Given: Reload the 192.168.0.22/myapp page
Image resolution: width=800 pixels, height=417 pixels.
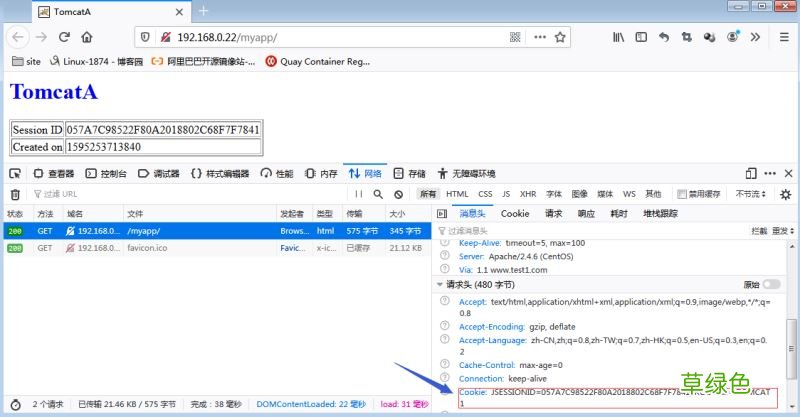Looking at the screenshot, I should [x=64, y=37].
